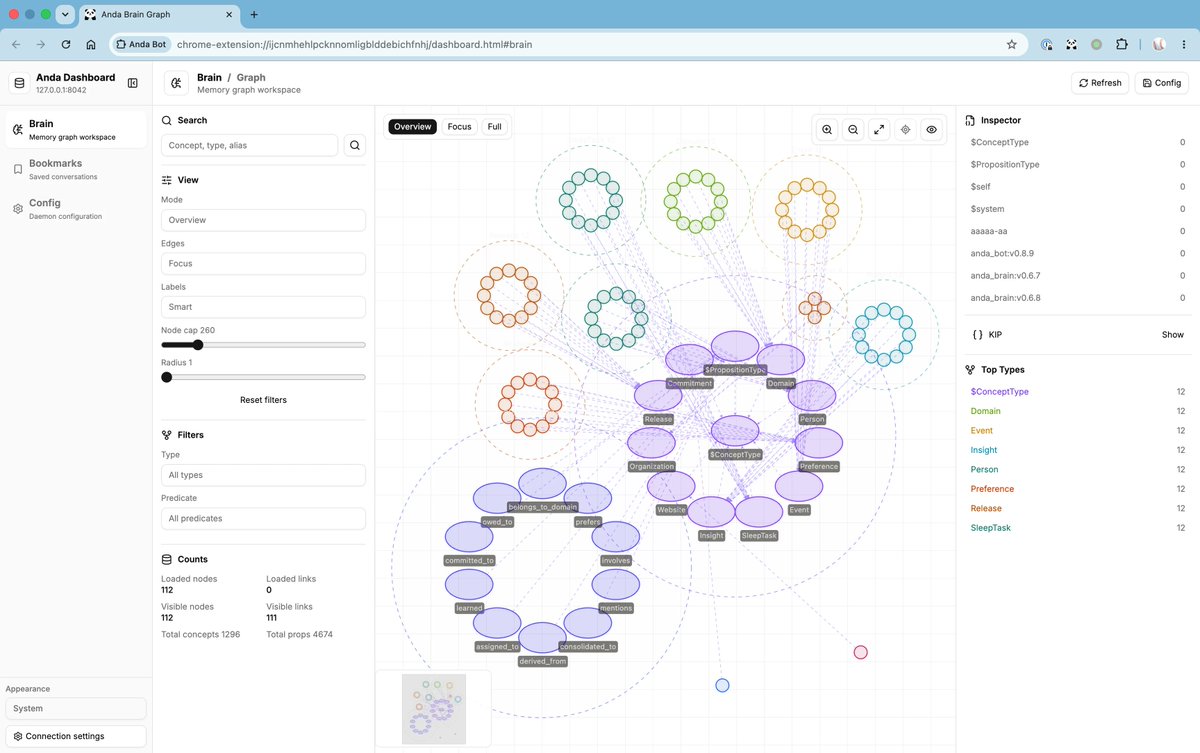This screenshot has width=1200, height=753.
Task: Select the Organization graph node
Action: coord(651,442)
